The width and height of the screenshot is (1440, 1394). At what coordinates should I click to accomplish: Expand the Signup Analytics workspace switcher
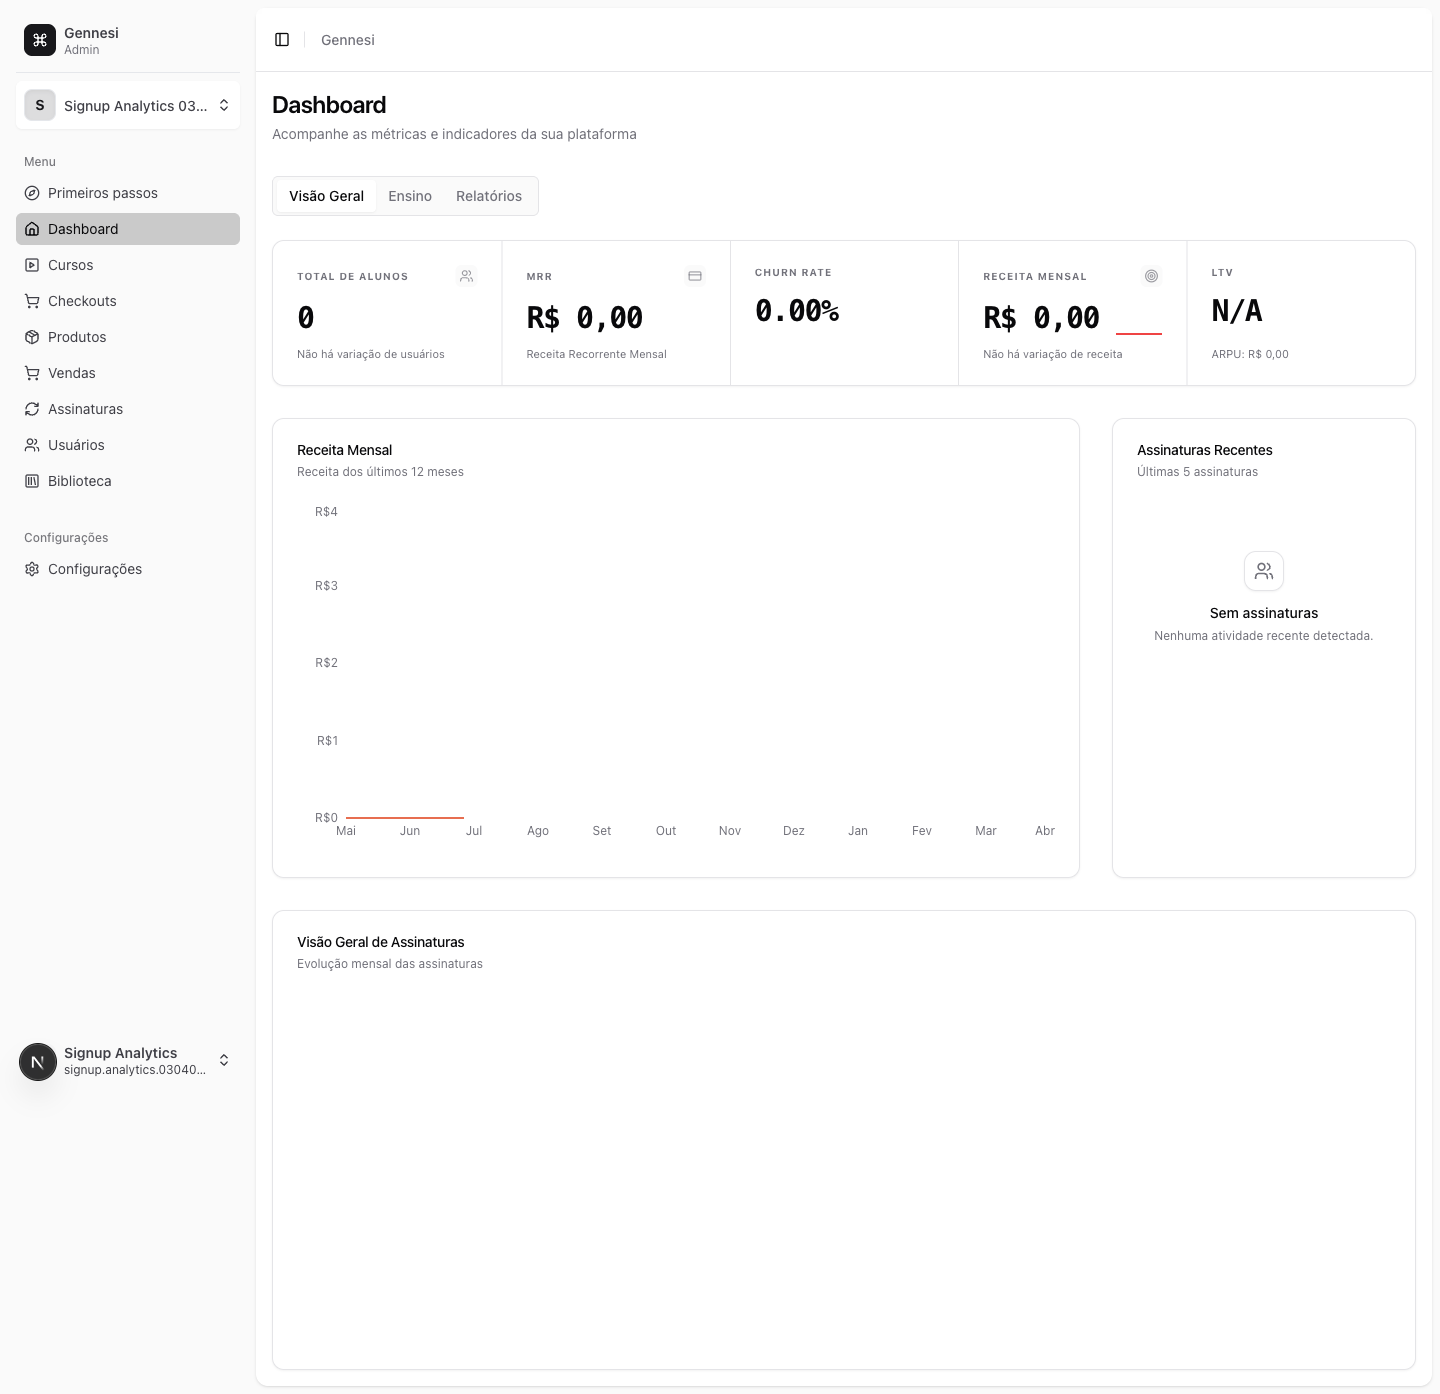tap(128, 105)
